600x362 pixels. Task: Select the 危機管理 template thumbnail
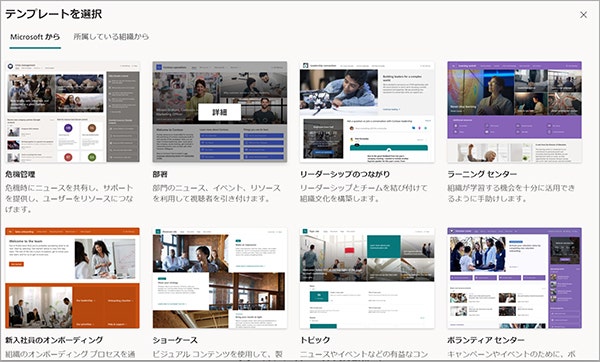pyautogui.click(x=72, y=112)
